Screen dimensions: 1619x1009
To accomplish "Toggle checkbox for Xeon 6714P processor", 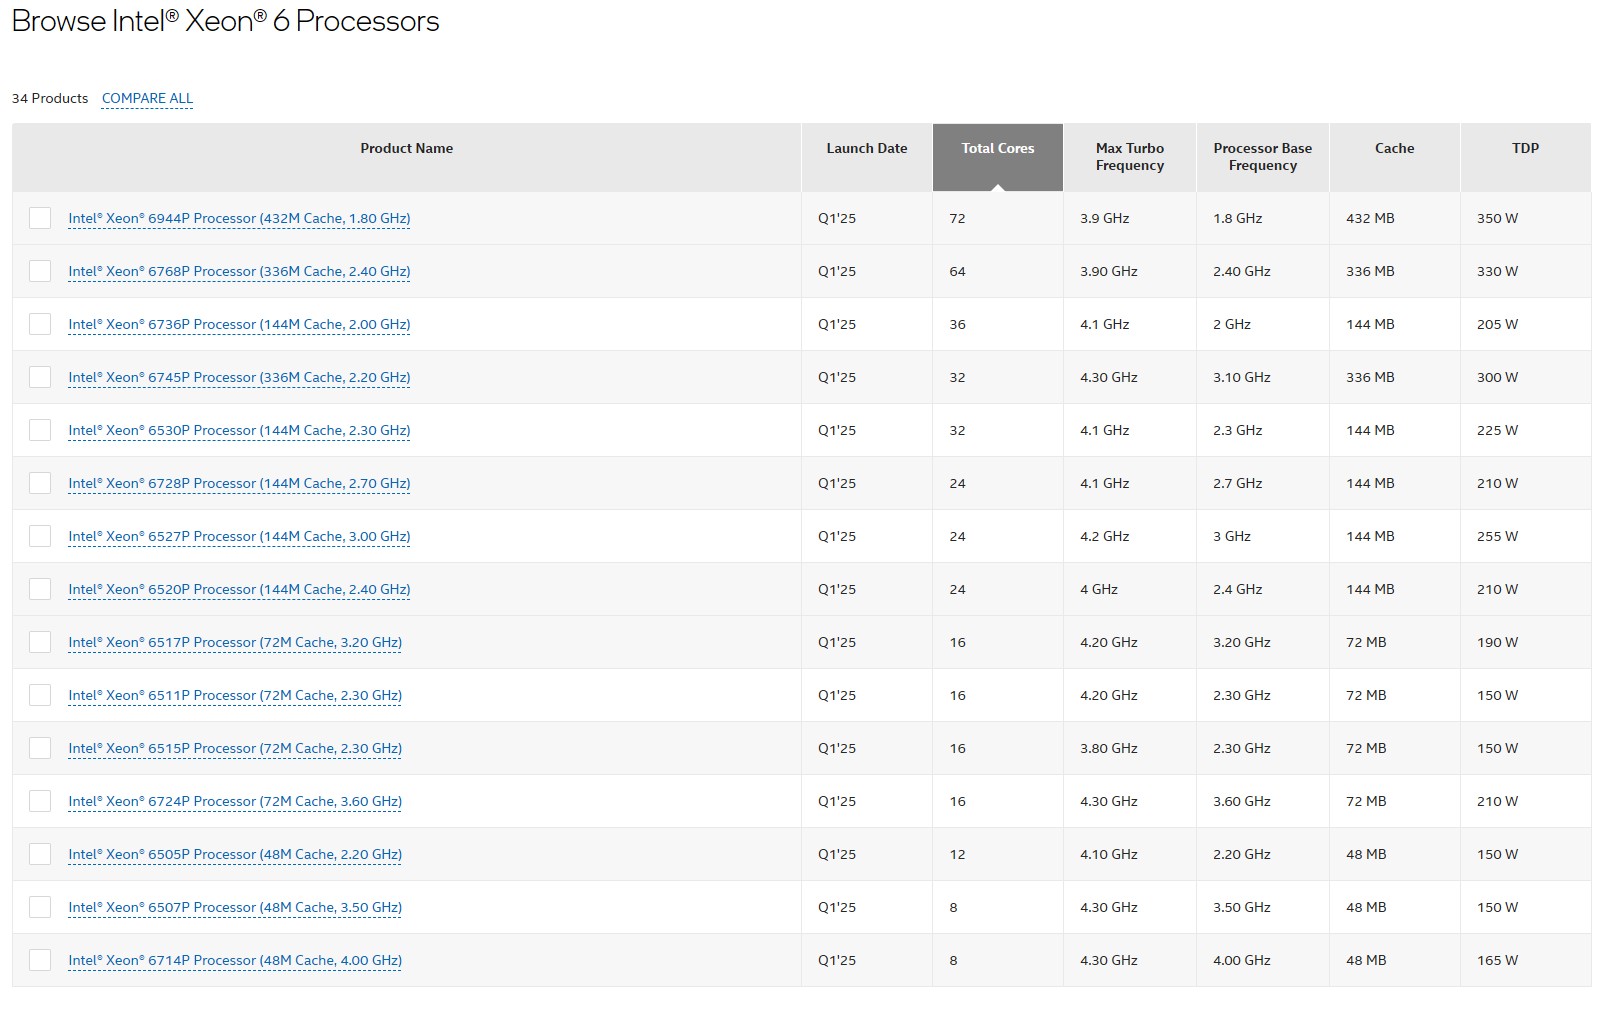I will [40, 960].
